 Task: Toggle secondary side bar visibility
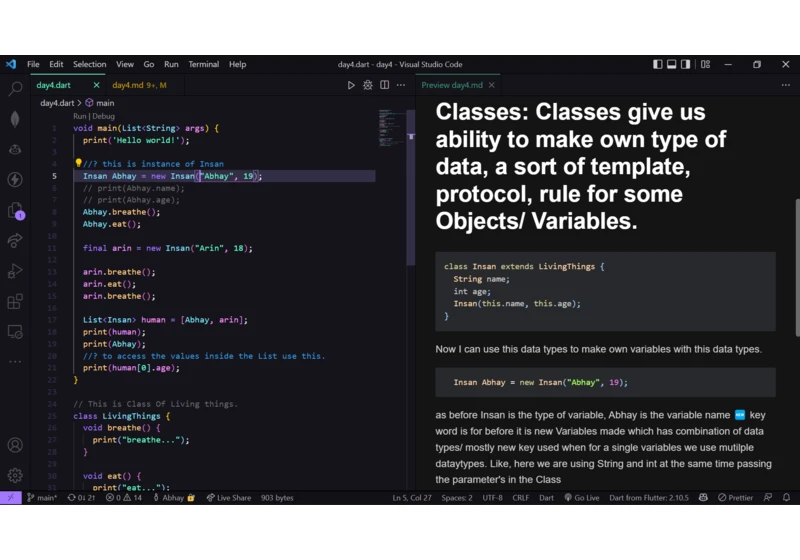686,64
